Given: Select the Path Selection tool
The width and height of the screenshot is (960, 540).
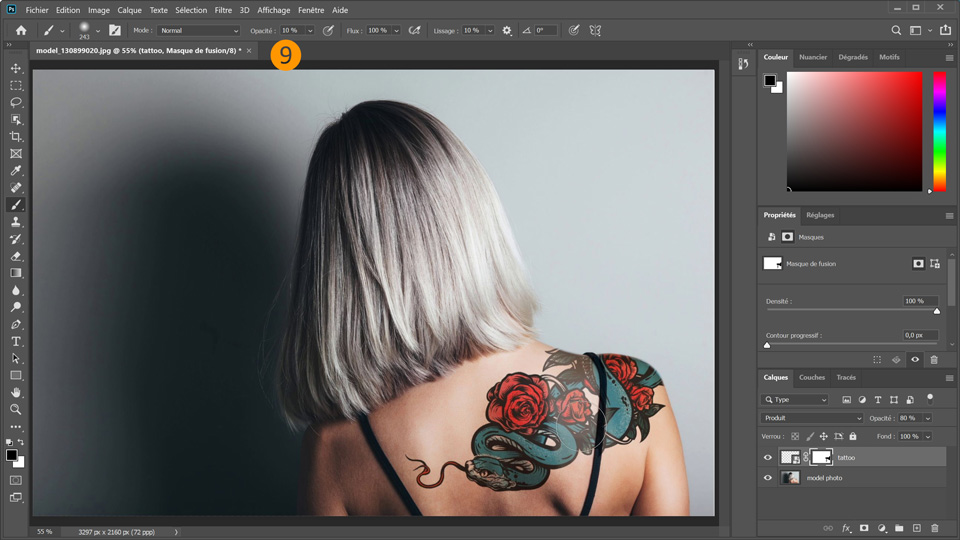Looking at the screenshot, I should point(16,358).
